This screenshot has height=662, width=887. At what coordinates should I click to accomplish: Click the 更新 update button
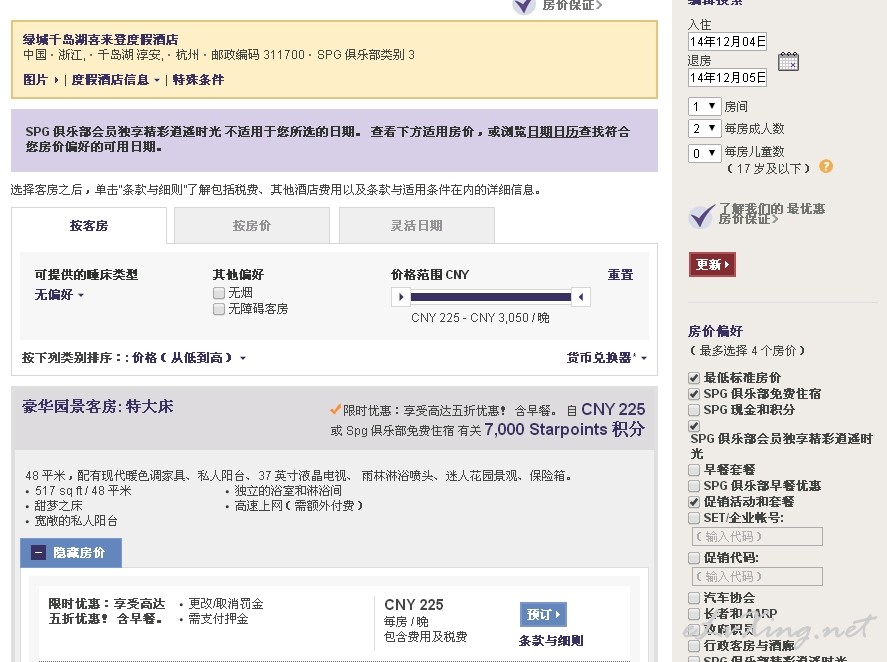point(712,264)
